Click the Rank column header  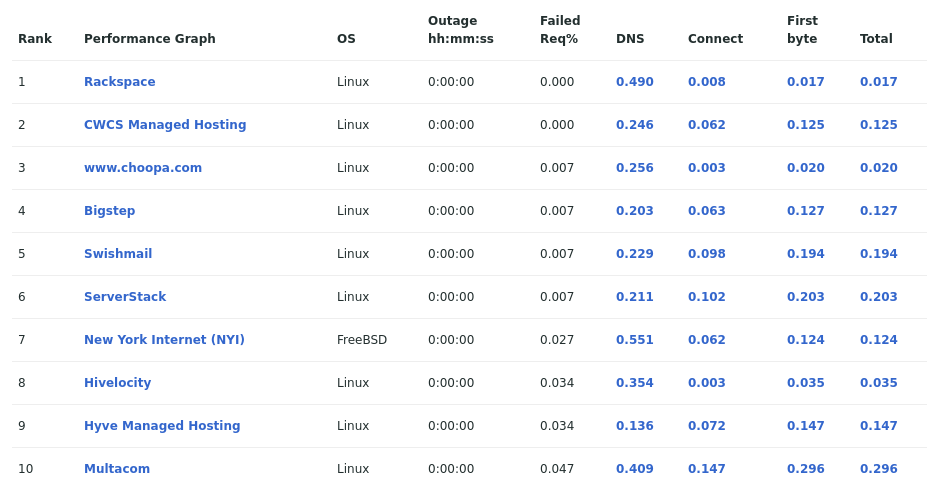35,38
